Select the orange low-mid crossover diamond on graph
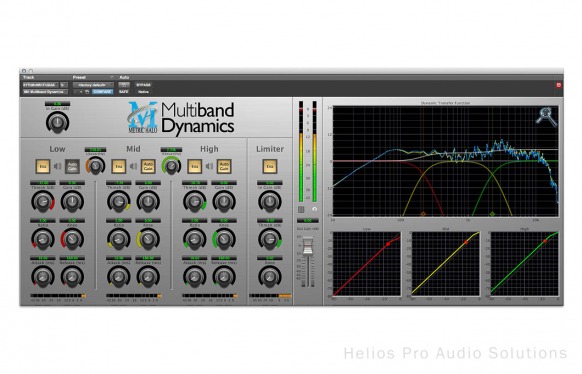 pos(423,214)
